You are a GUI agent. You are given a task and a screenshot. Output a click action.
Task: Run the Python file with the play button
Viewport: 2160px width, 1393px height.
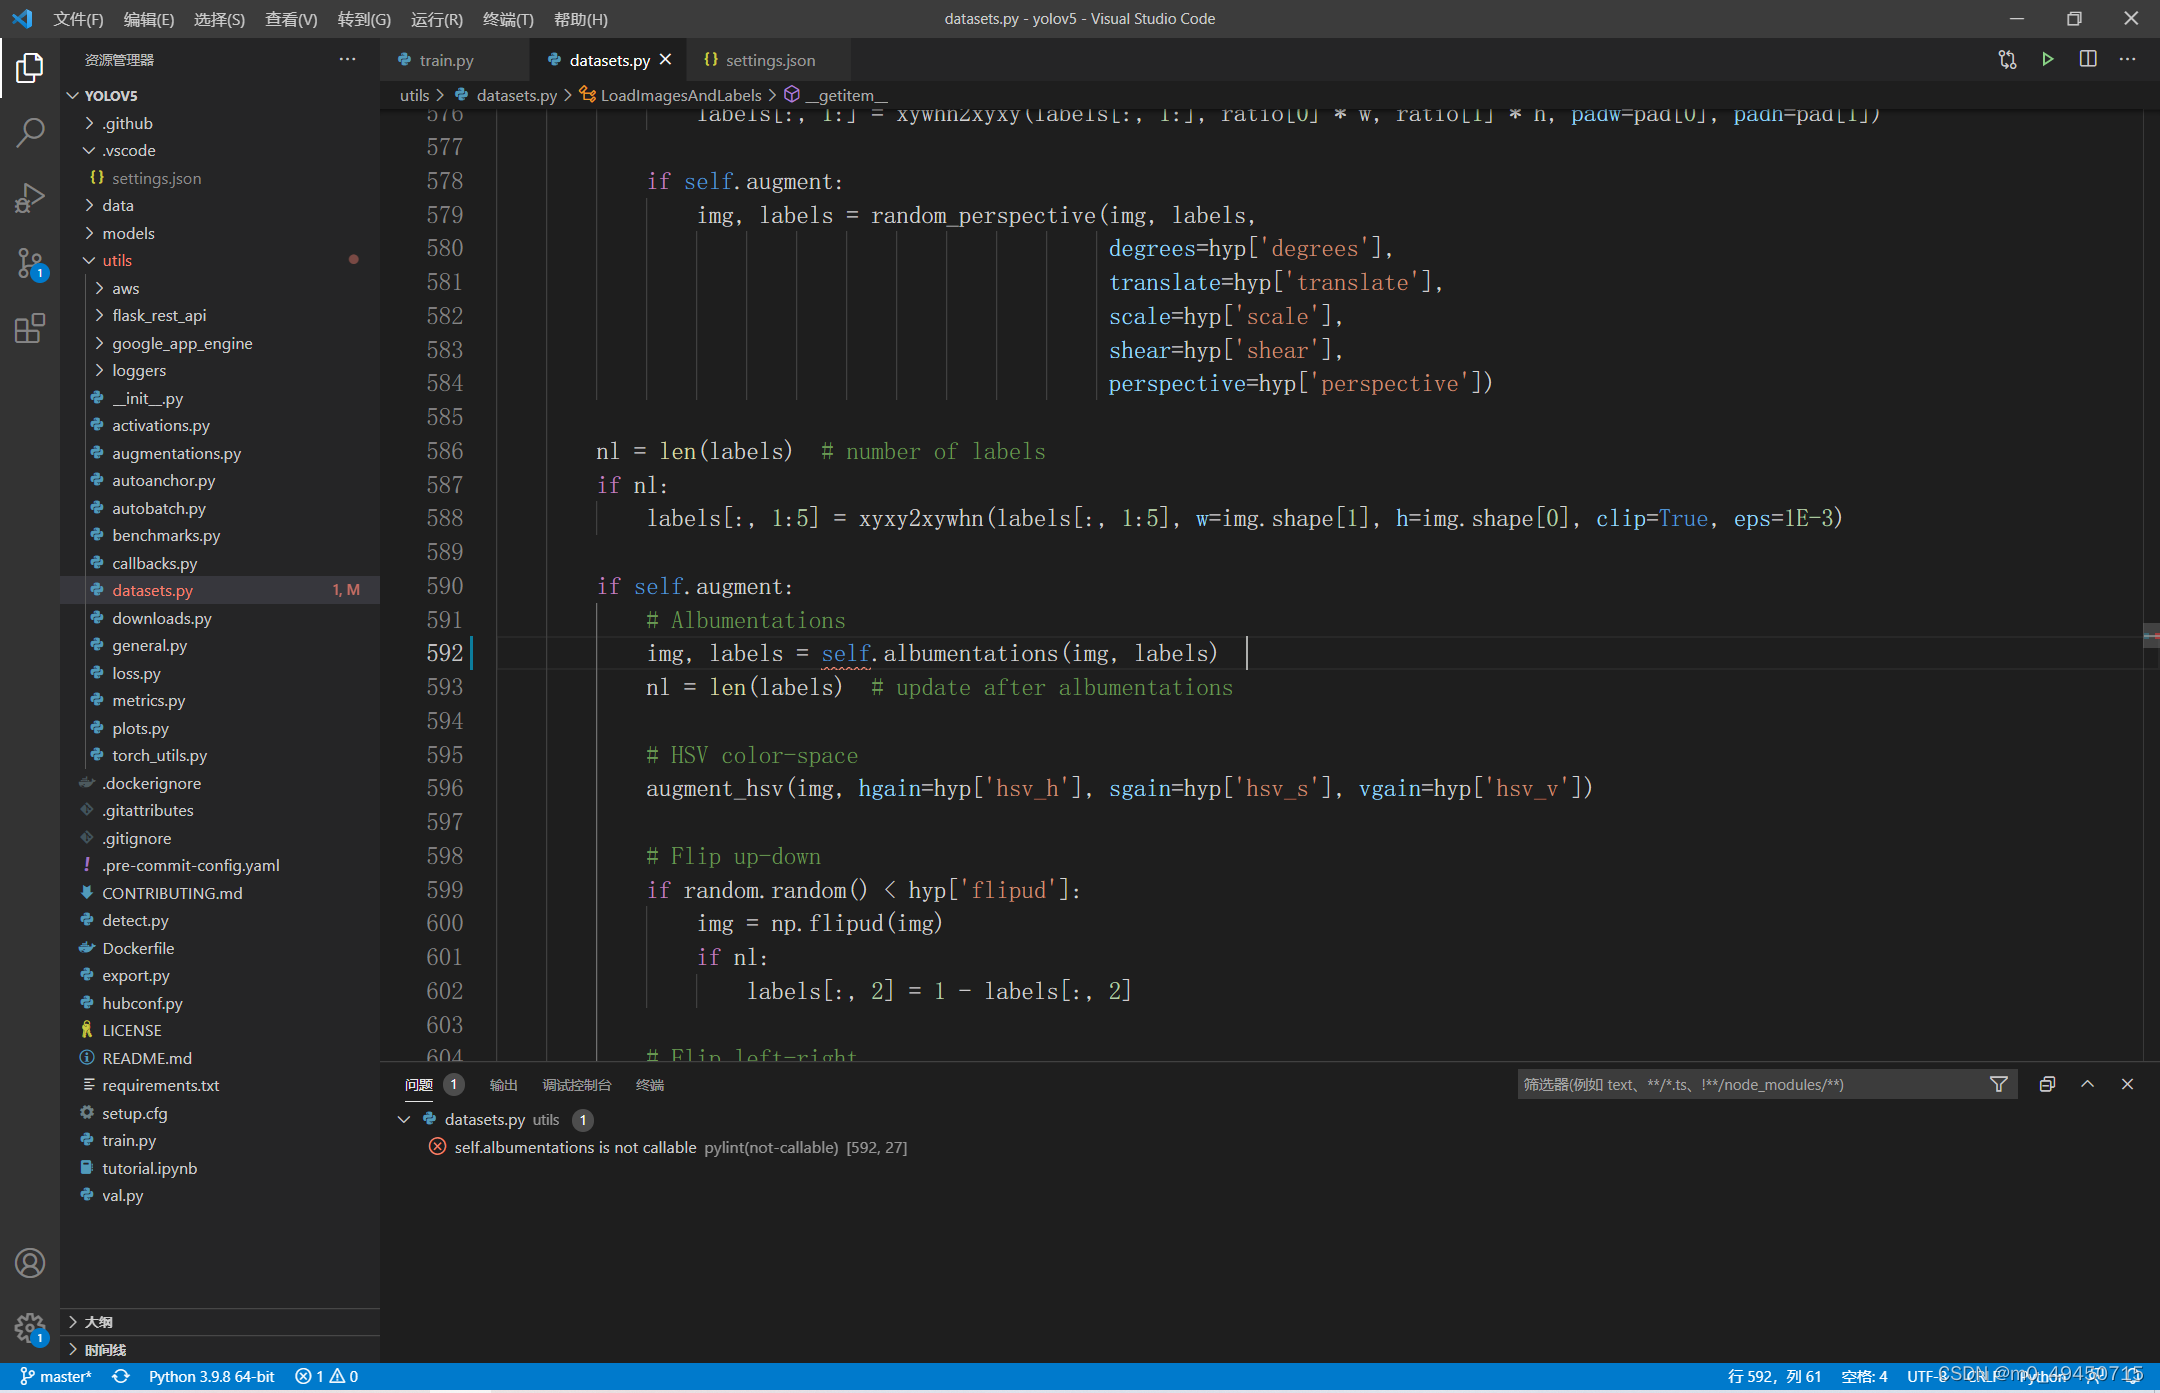point(2047,59)
